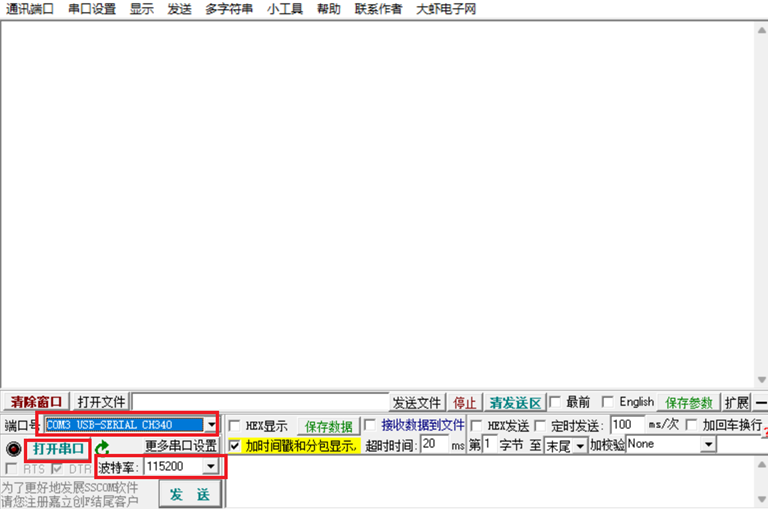Click the 超时时间 input field showing 20

(x=434, y=444)
